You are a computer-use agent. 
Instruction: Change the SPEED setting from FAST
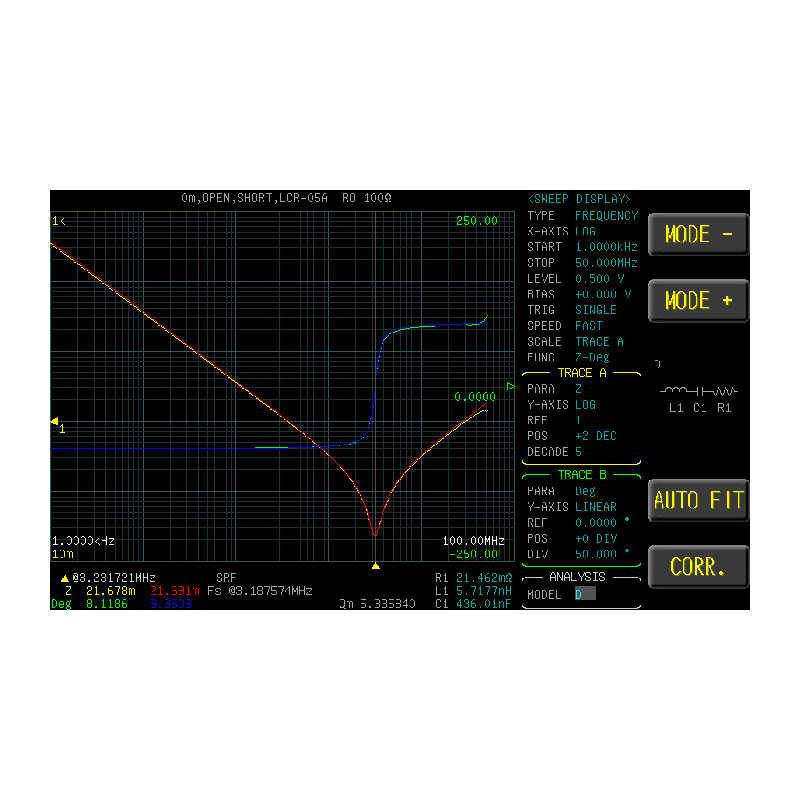click(x=589, y=326)
